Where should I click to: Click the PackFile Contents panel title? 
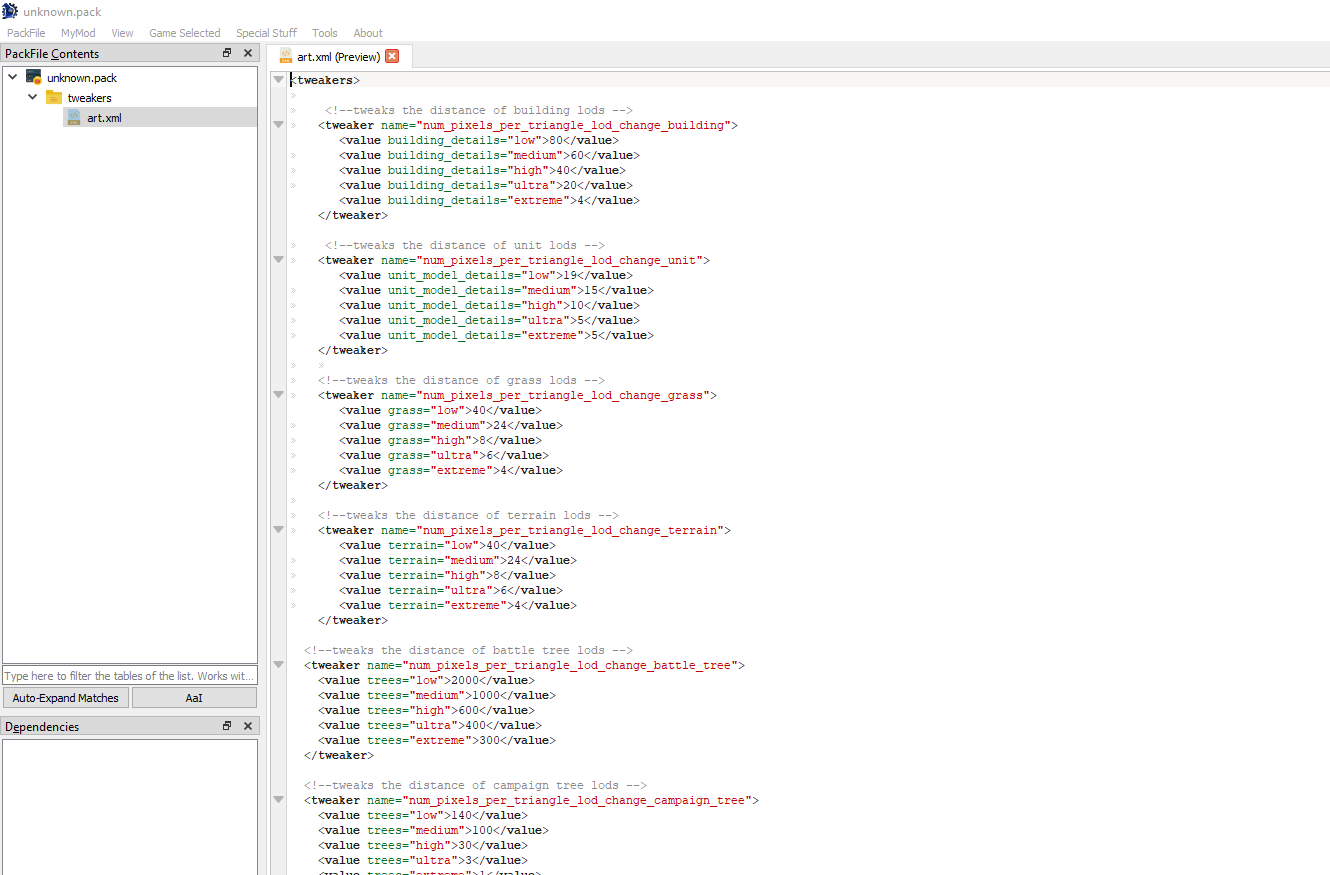click(52, 54)
